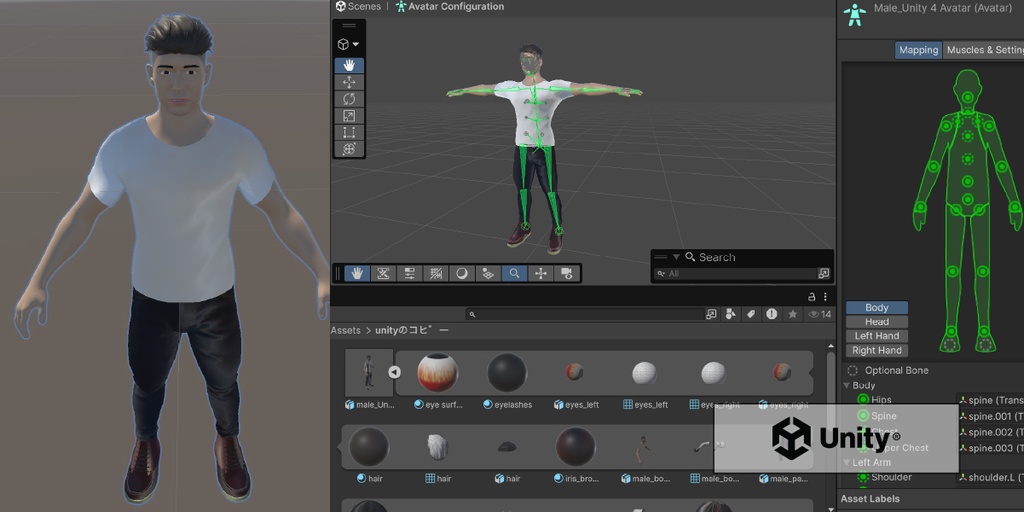This screenshot has width=1024, height=512.
Task: Click the Assets breadcrumb in Project panel
Action: [345, 330]
